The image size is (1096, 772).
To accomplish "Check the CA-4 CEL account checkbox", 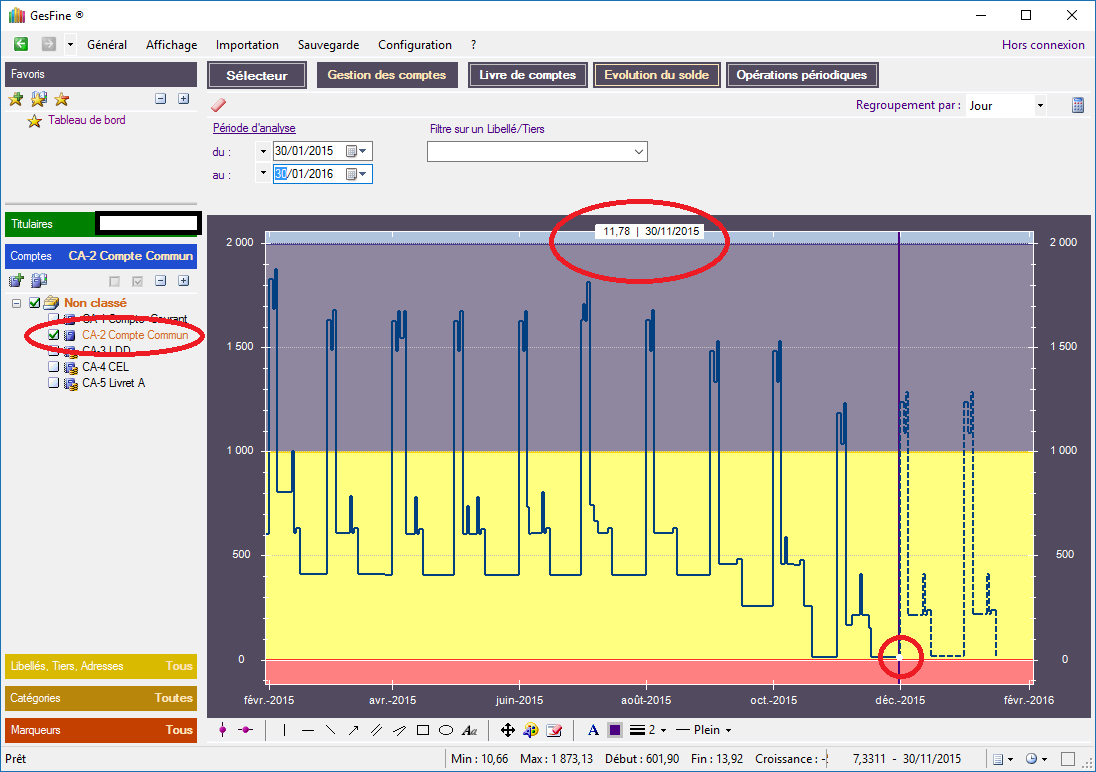I will (54, 367).
